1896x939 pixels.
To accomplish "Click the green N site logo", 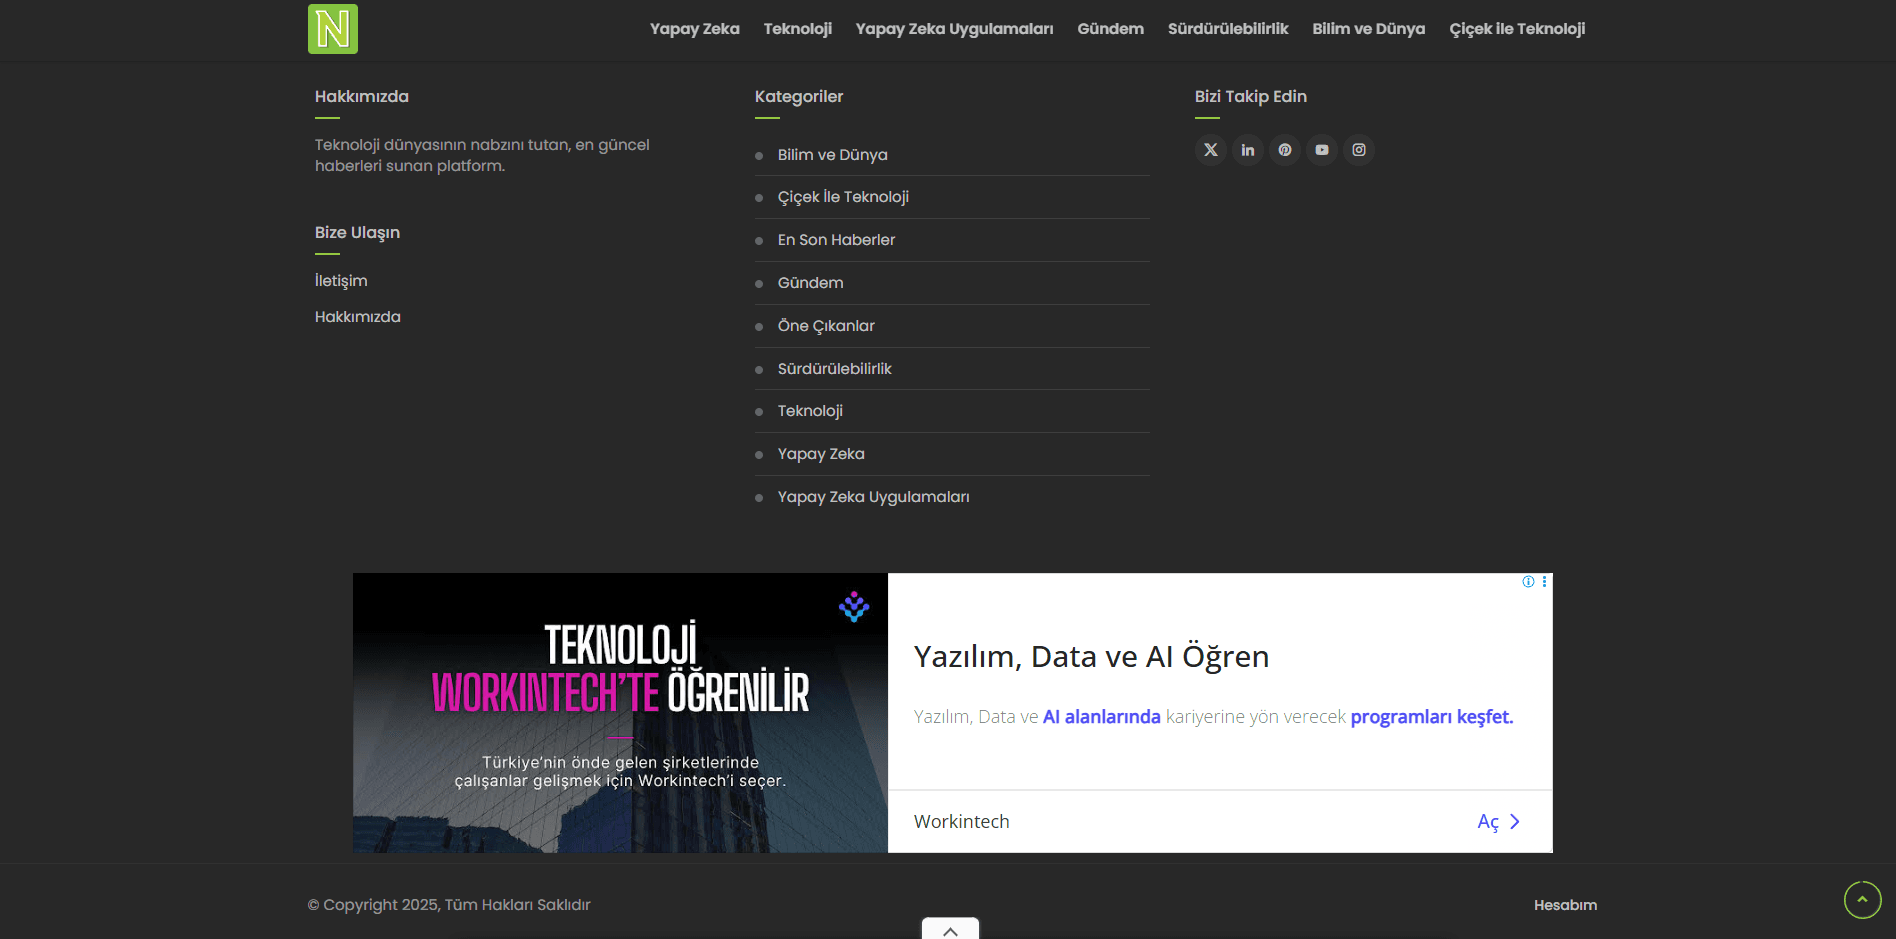I will click(x=333, y=29).
